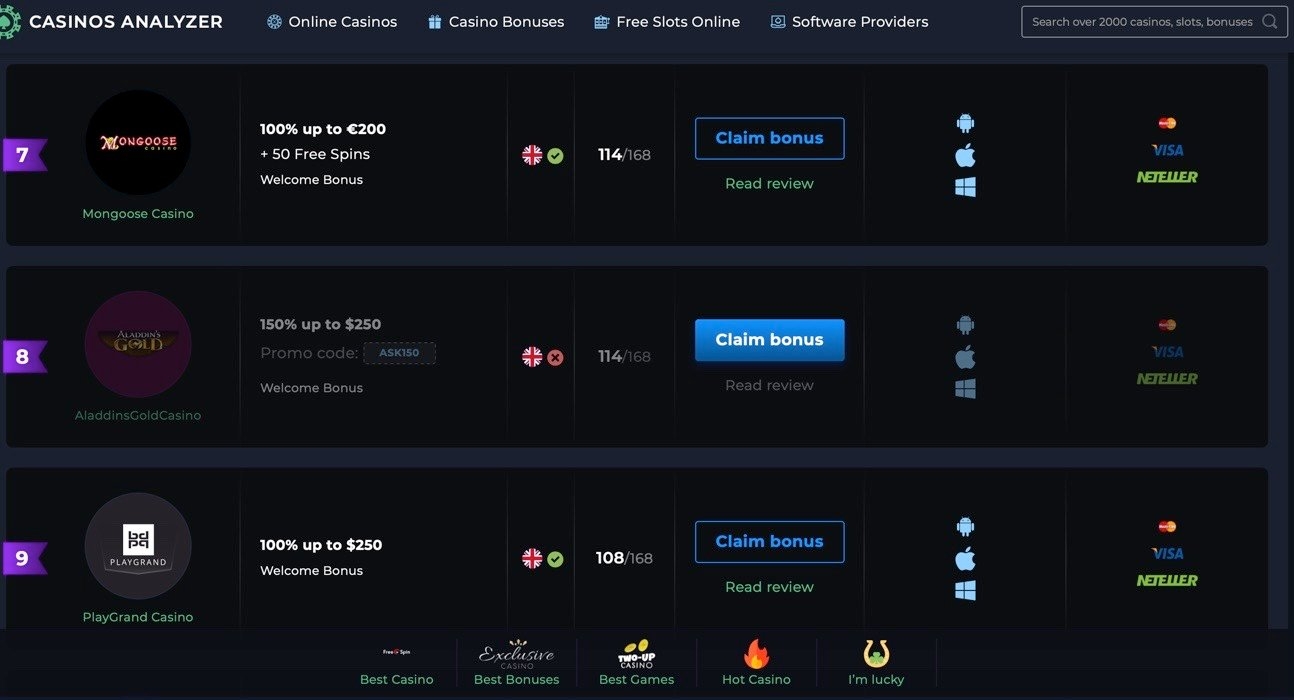Click the UK flag in AladdinsGold row
Viewport: 1294px width, 700px height.
532,357
